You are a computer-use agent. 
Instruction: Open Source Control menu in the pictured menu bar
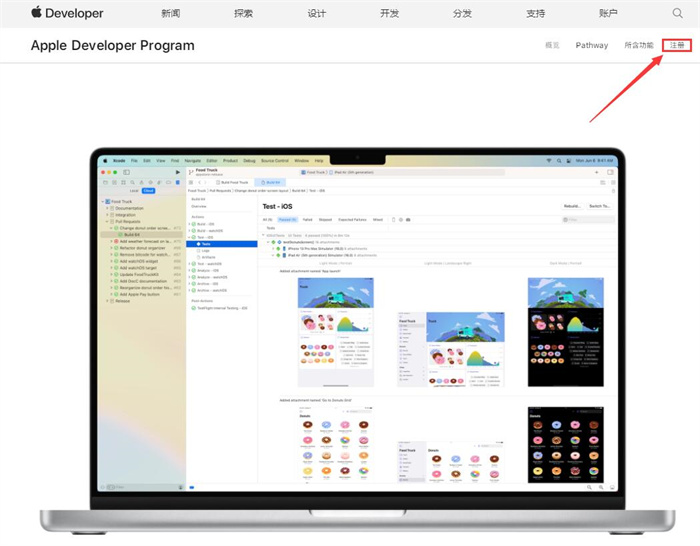coord(275,161)
